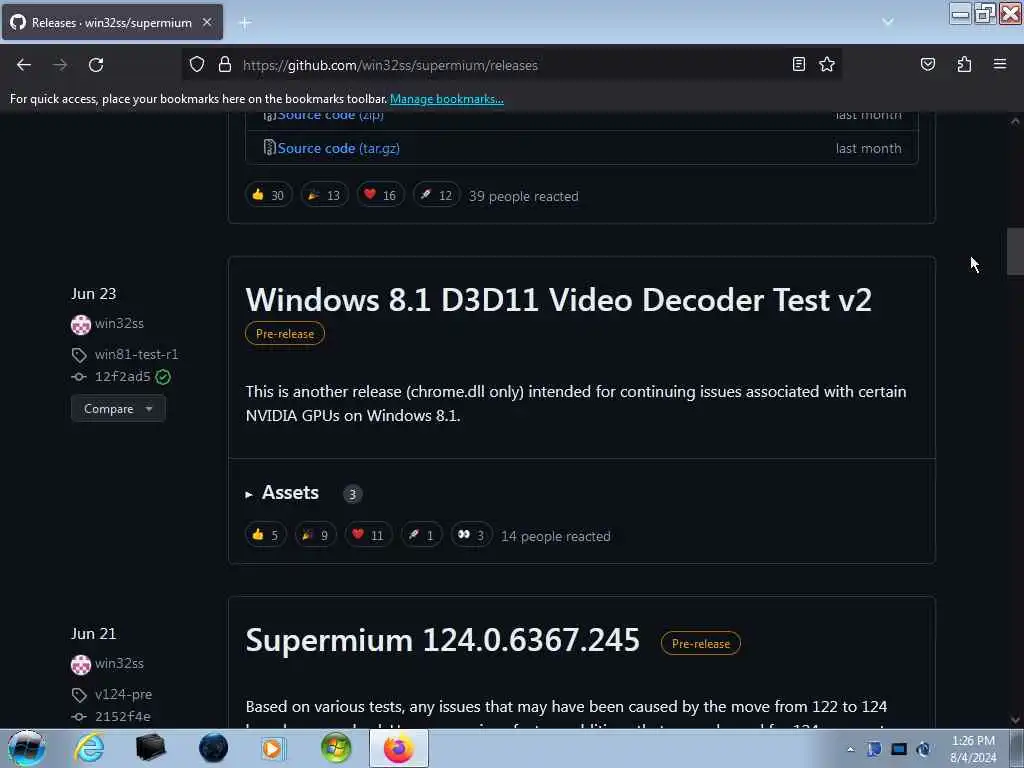1024x768 pixels.
Task: List all tabs chevron dropdown
Action: pos(888,22)
